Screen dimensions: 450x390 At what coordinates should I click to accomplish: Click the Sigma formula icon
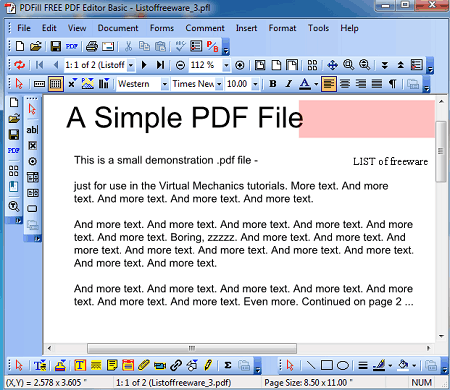[x=228, y=365]
